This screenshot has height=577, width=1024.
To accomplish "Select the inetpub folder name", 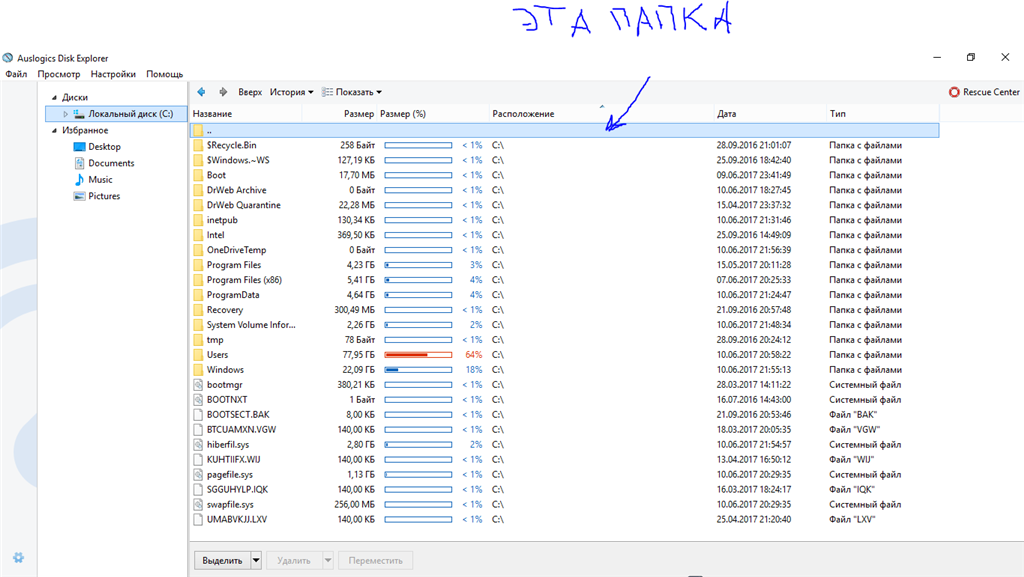I will pos(222,220).
